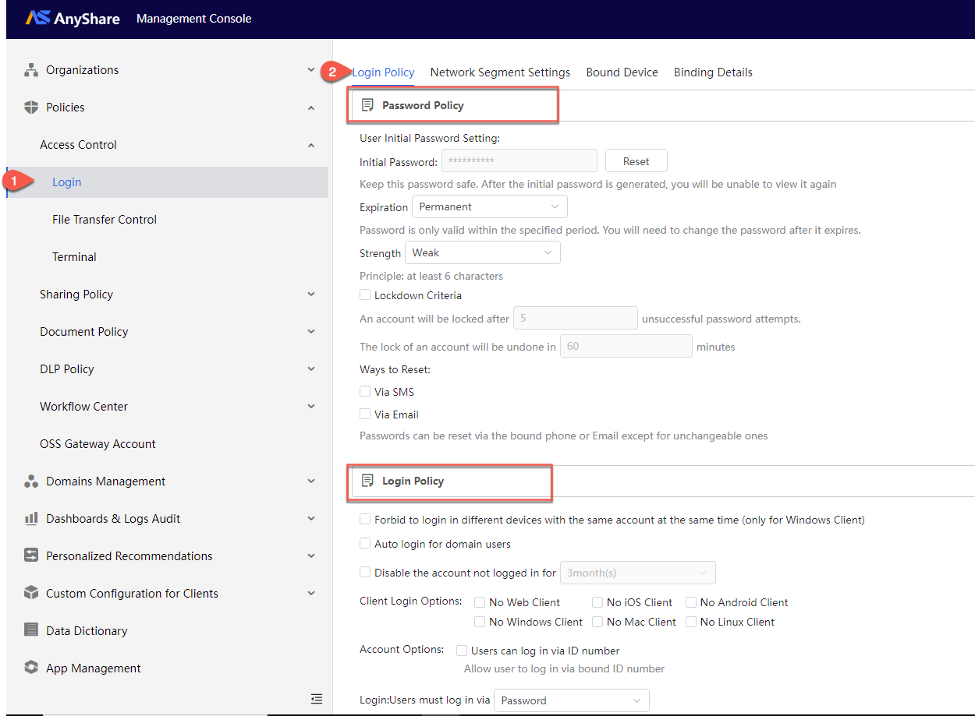This screenshot has height=716, width=976.
Task: Enable the Lockdown Criteria checkbox
Action: click(365, 294)
